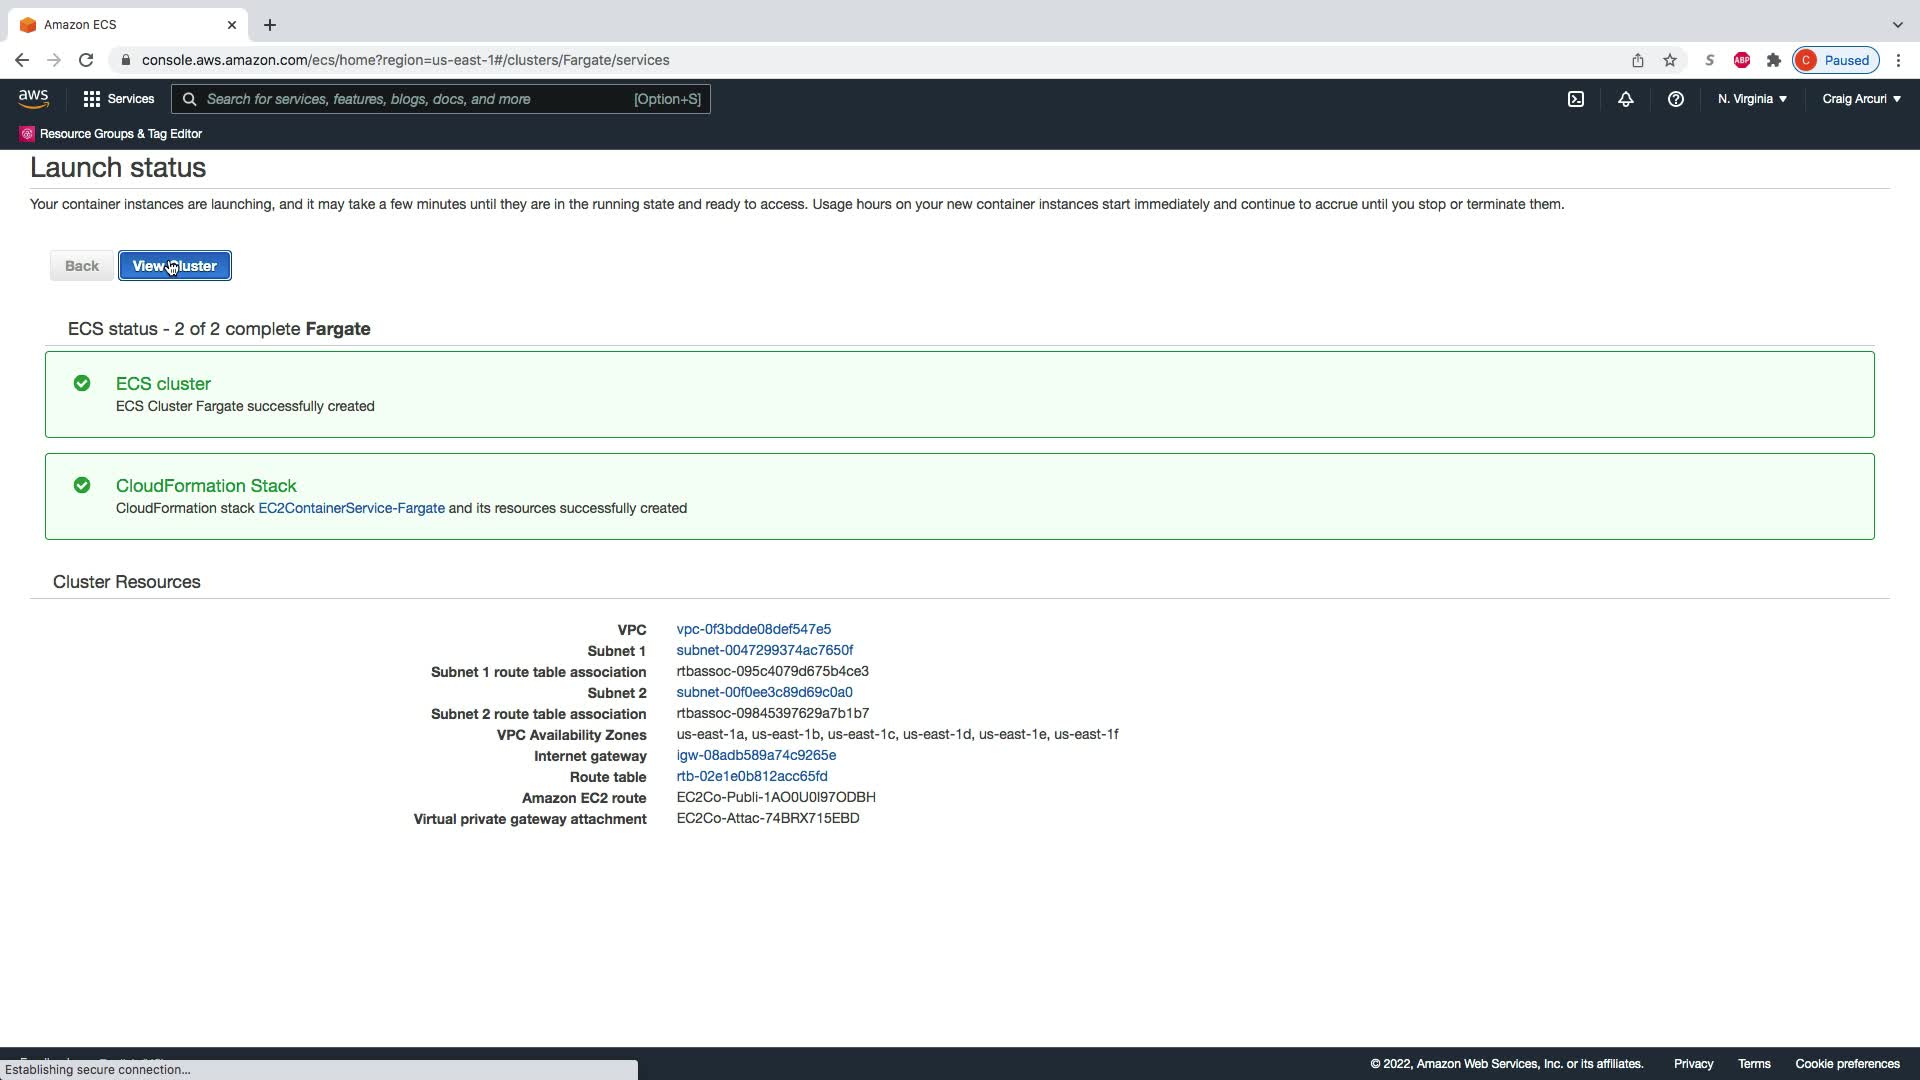The height and width of the screenshot is (1080, 1920).
Task: Open AWS CloudShell terminal icon
Action: [x=1576, y=99]
